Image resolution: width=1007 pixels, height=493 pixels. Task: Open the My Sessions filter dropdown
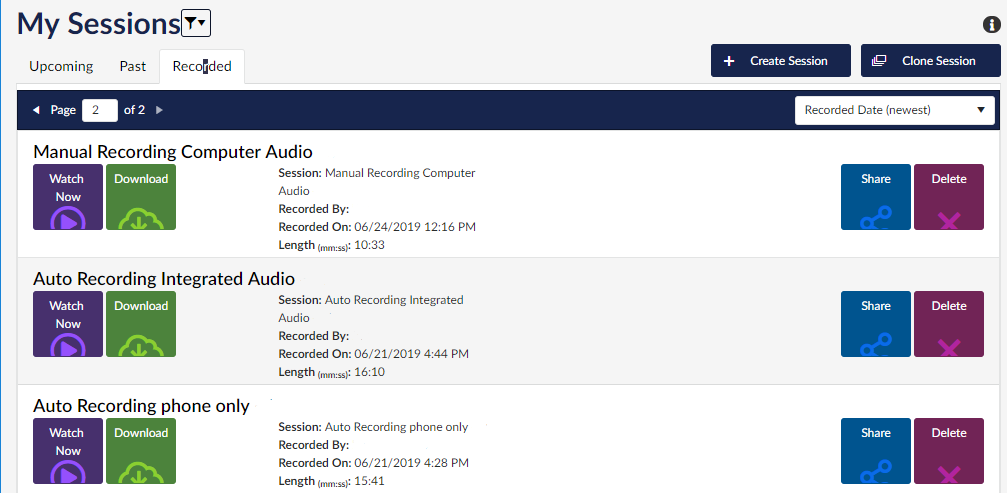pyautogui.click(x=196, y=23)
